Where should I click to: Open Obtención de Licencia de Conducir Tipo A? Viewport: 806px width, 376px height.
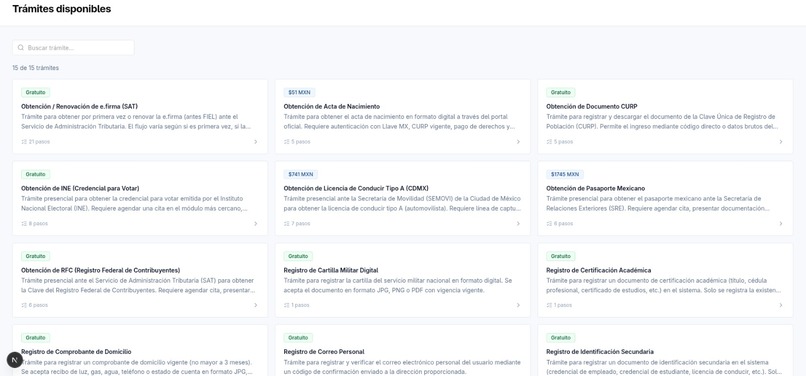pos(356,188)
